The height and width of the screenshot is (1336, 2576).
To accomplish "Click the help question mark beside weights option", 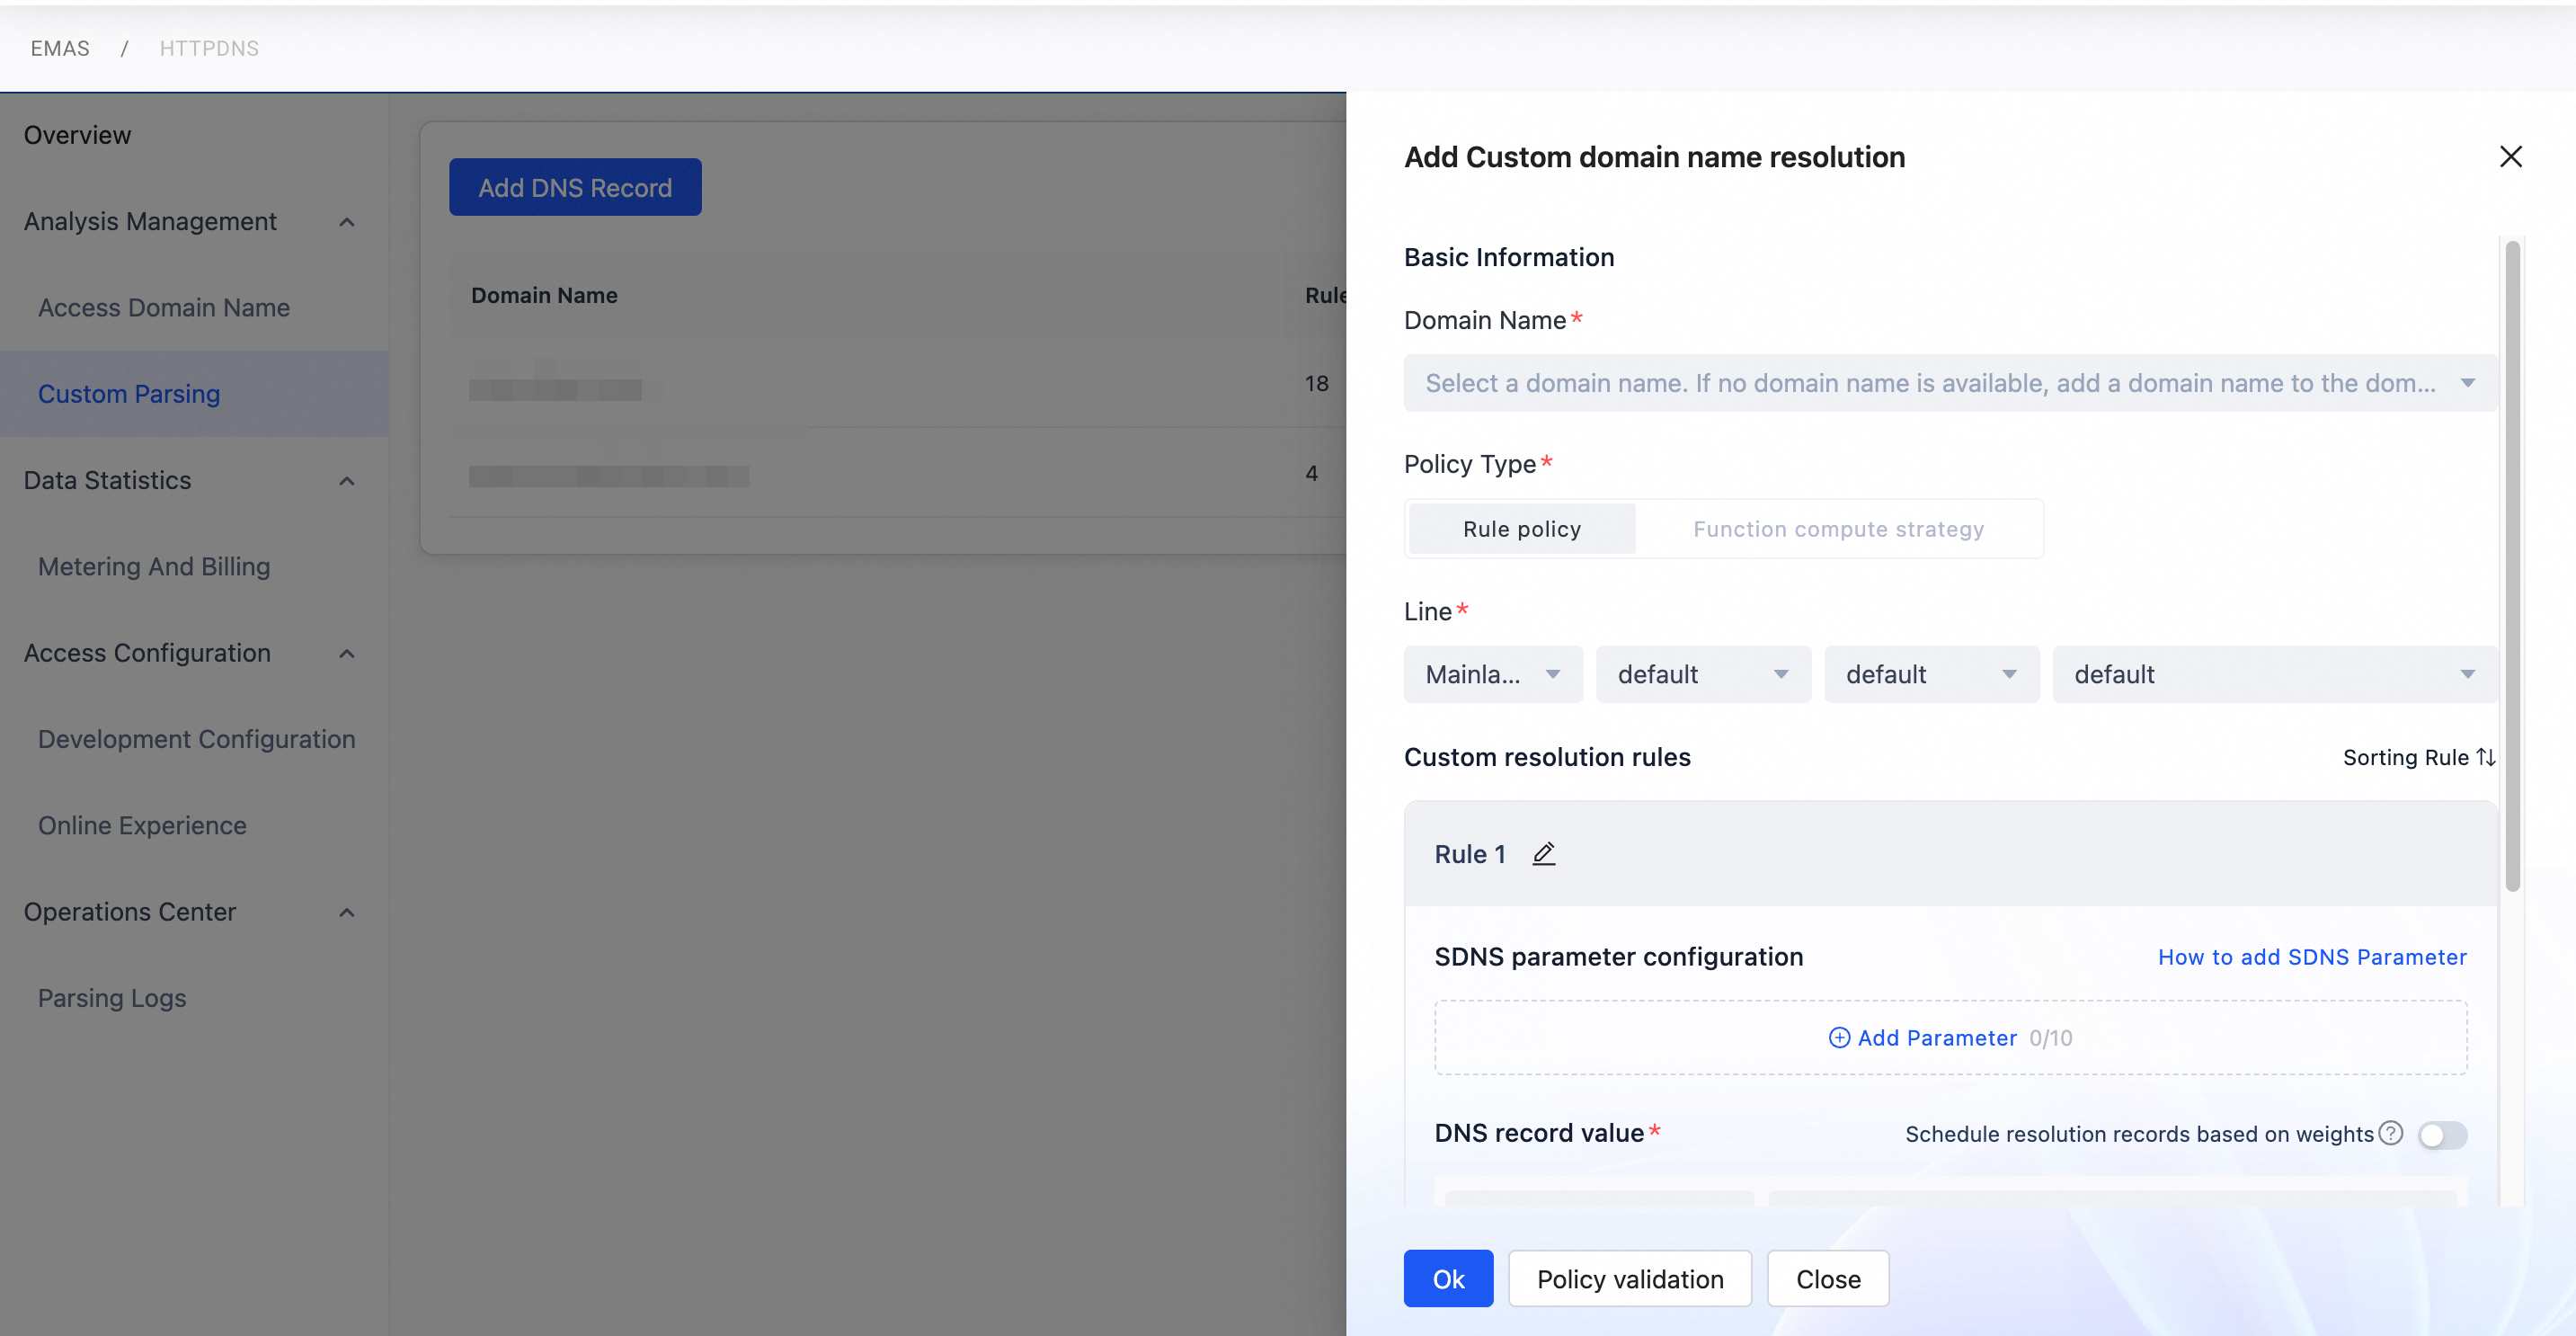I will [2390, 1133].
